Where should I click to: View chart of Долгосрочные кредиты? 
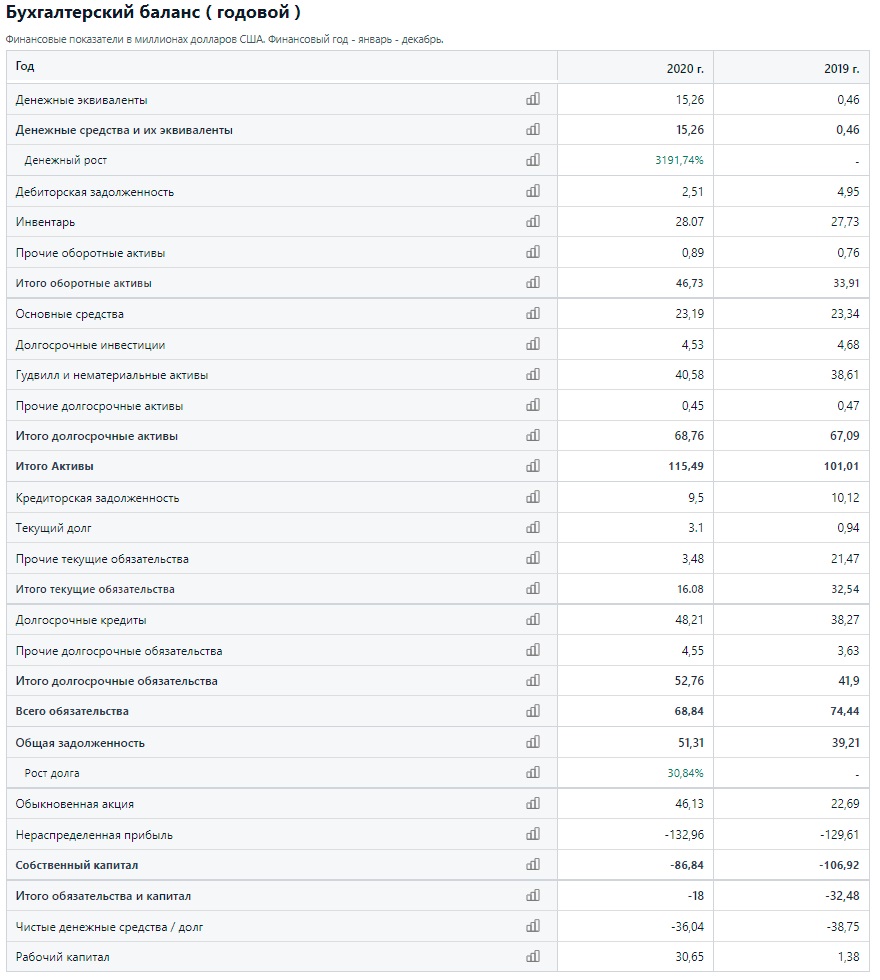[532, 619]
